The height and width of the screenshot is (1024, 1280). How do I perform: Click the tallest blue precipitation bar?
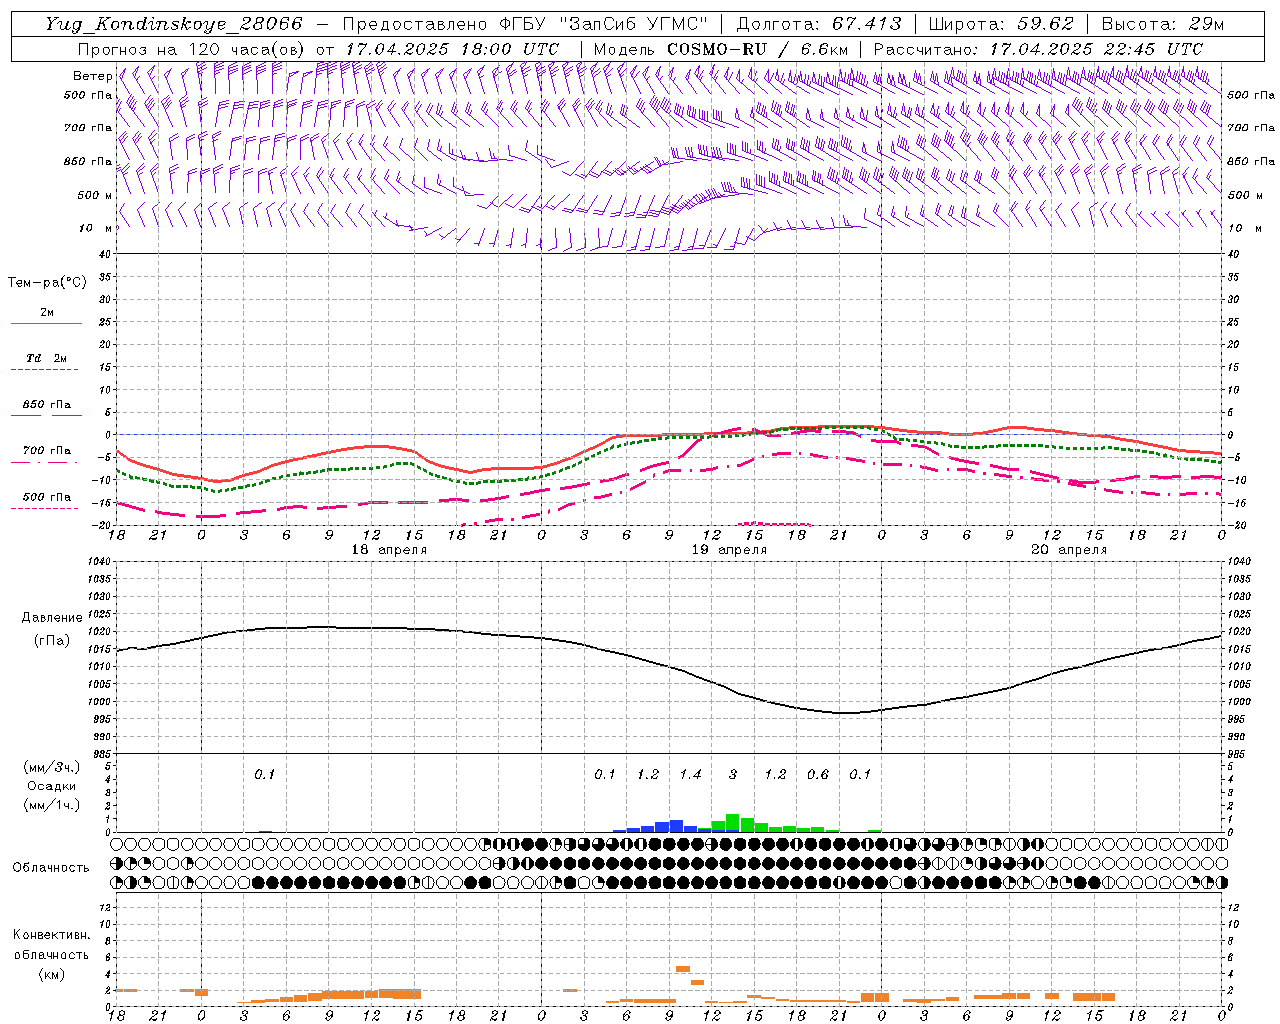click(676, 826)
